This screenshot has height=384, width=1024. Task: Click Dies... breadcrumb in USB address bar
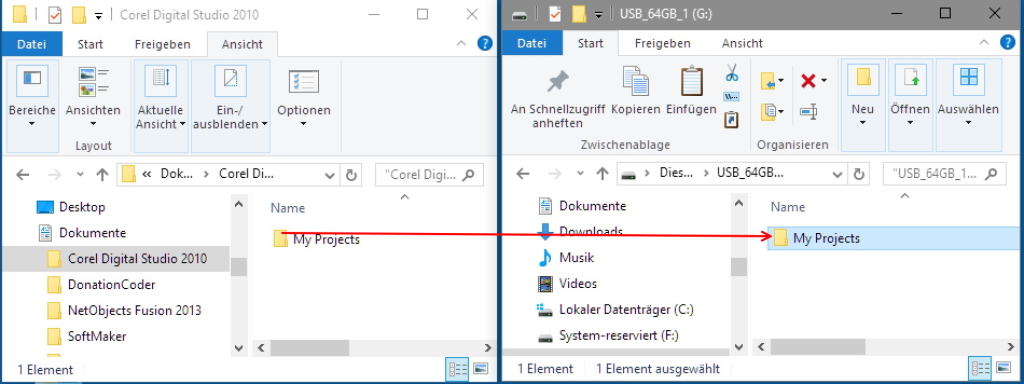(676, 174)
